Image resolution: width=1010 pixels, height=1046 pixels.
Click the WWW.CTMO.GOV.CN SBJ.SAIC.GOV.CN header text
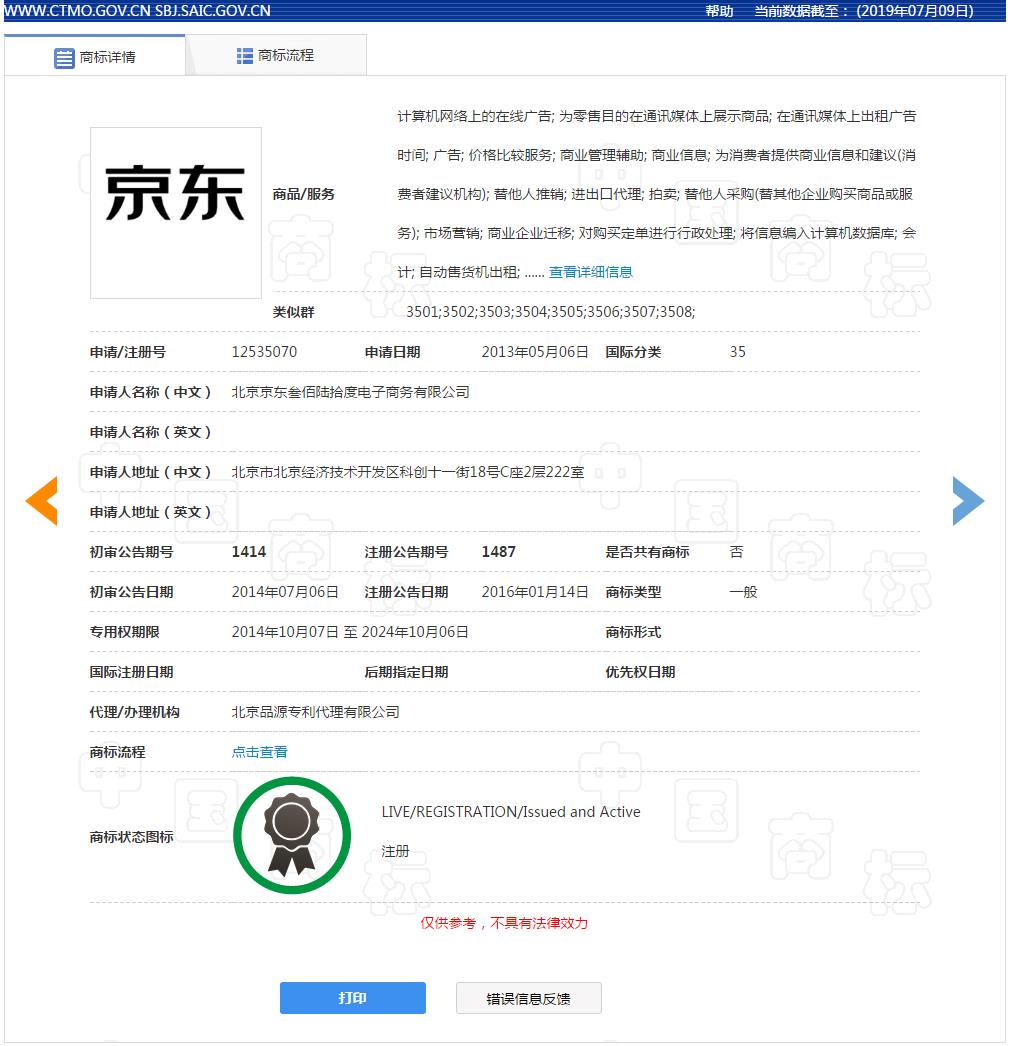coord(137,11)
